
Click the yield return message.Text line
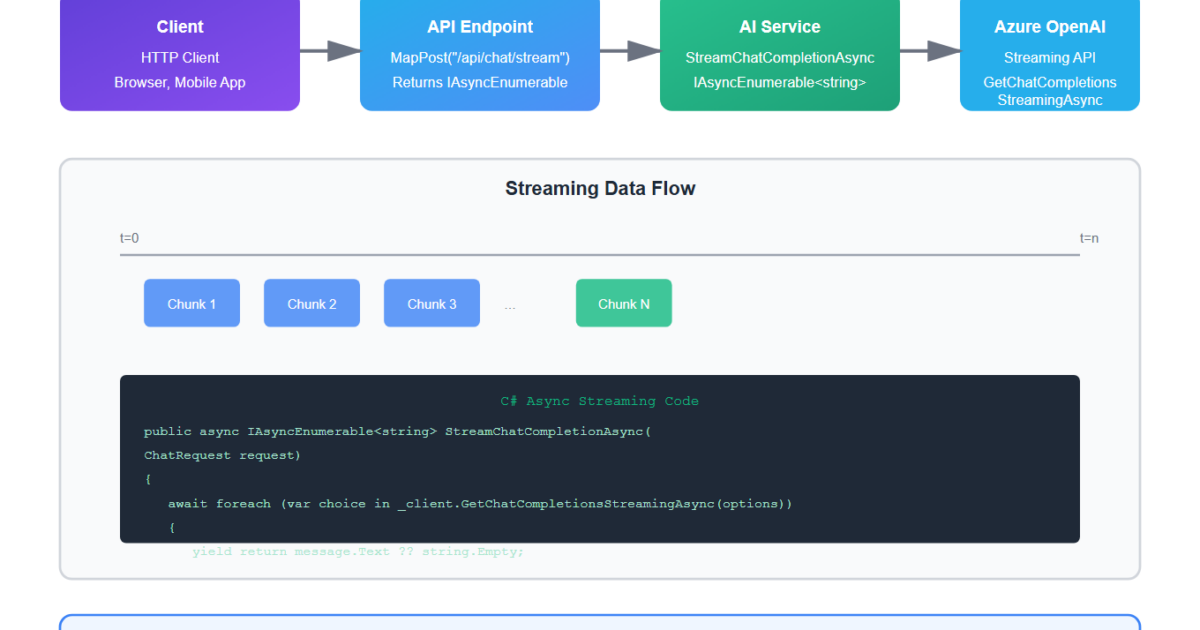tap(358, 551)
